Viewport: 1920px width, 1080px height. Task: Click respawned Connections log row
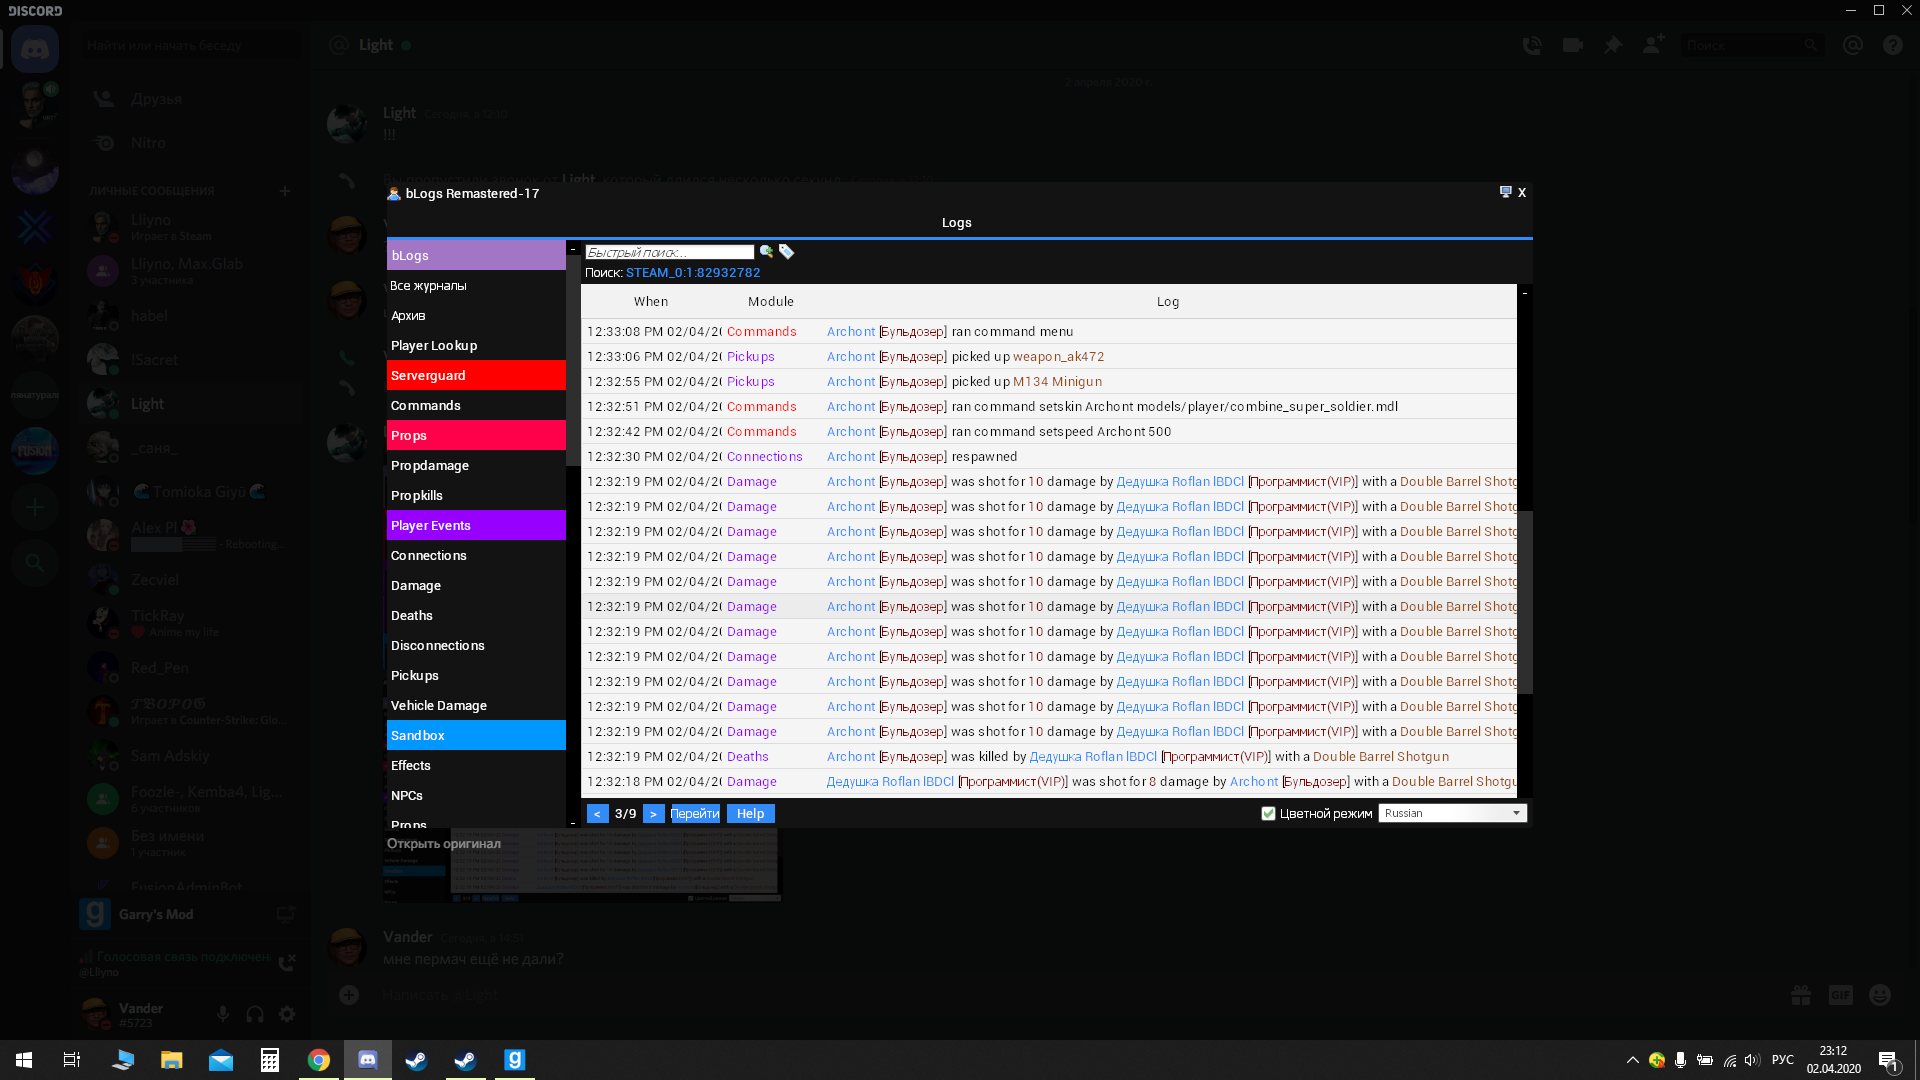pyautogui.click(x=1049, y=456)
